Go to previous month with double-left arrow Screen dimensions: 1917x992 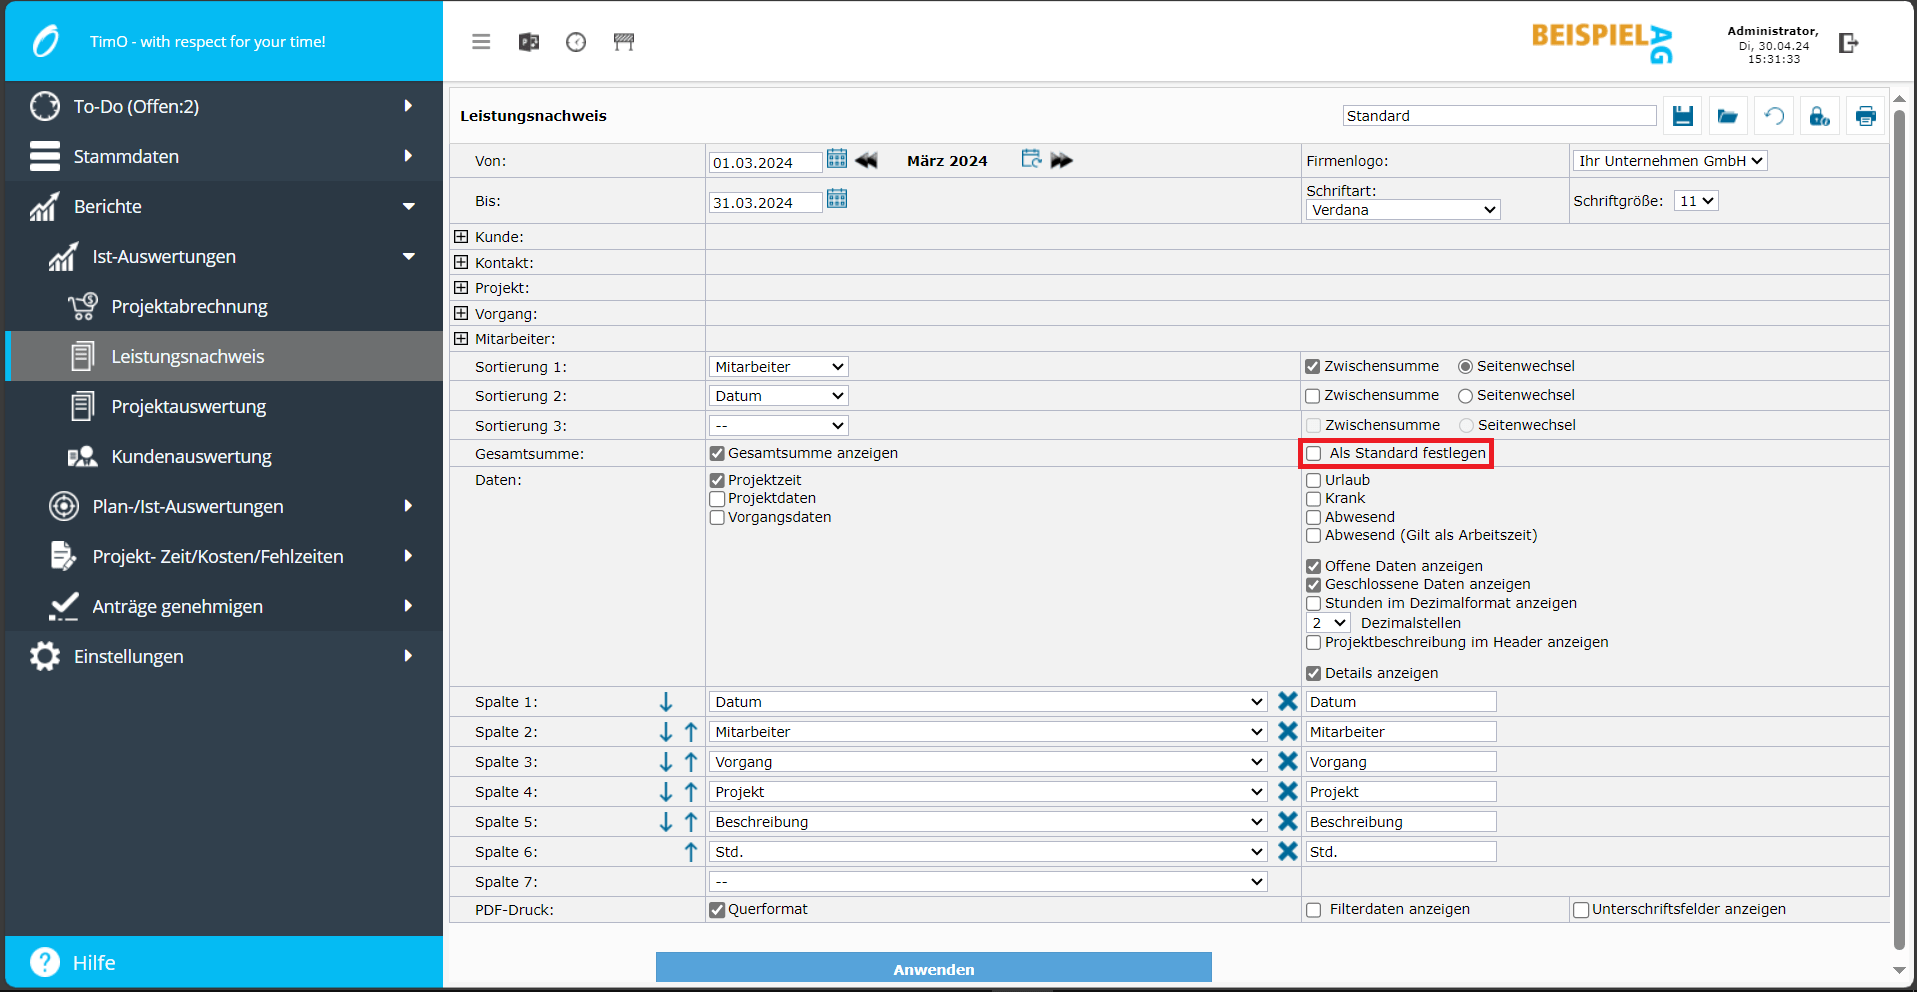[x=866, y=160]
